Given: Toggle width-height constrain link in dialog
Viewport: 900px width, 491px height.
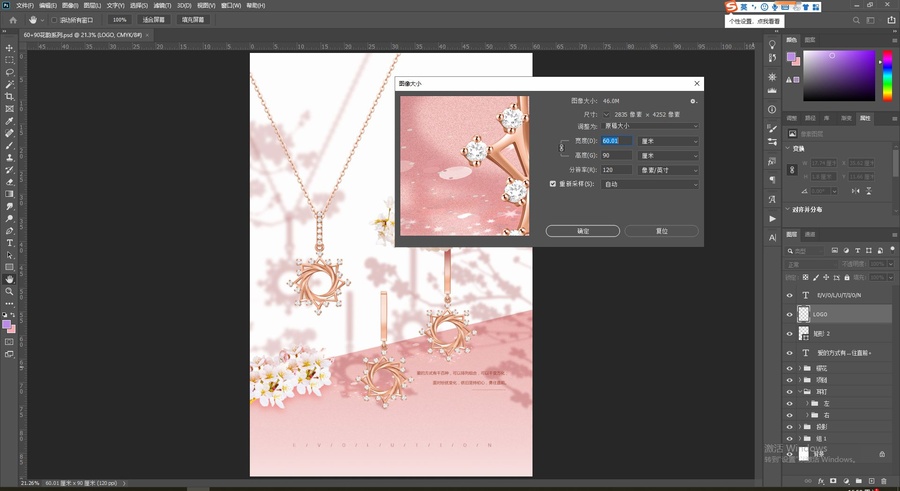Looking at the screenshot, I should (561, 148).
